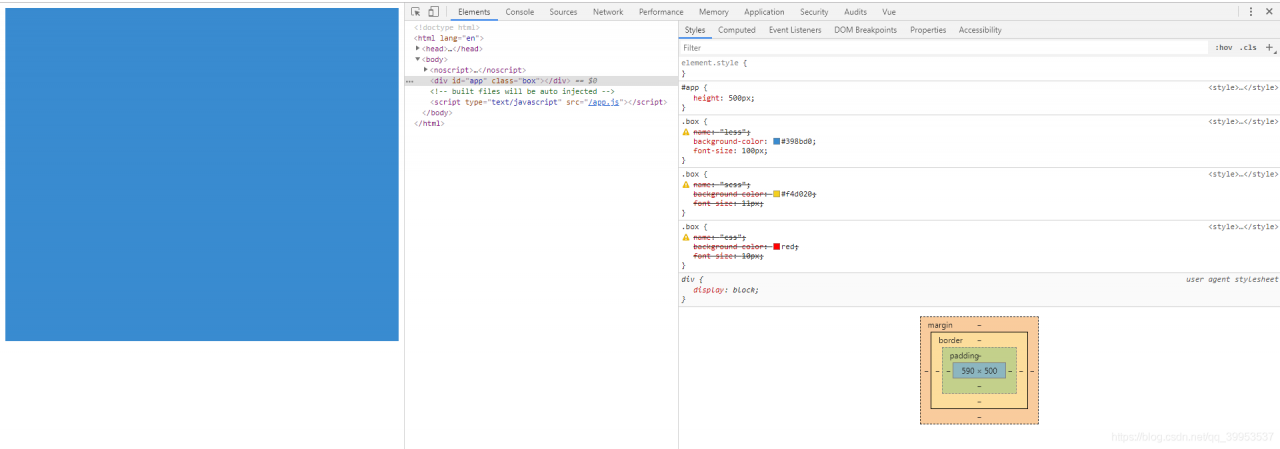Viewport: 1280px width, 449px height.
Task: Follow the /app.js script source link
Action: click(x=604, y=102)
